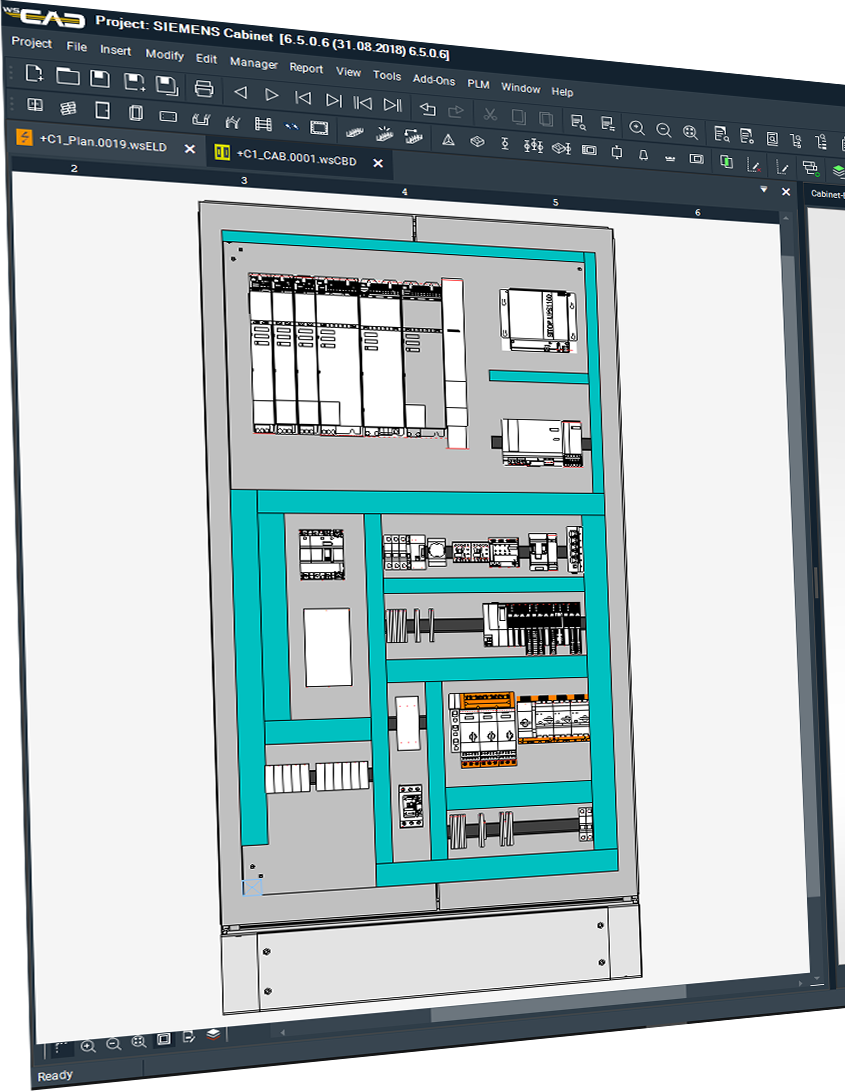This screenshot has width=845, height=1091.
Task: Print the current page with the printer icon
Action: pos(204,88)
